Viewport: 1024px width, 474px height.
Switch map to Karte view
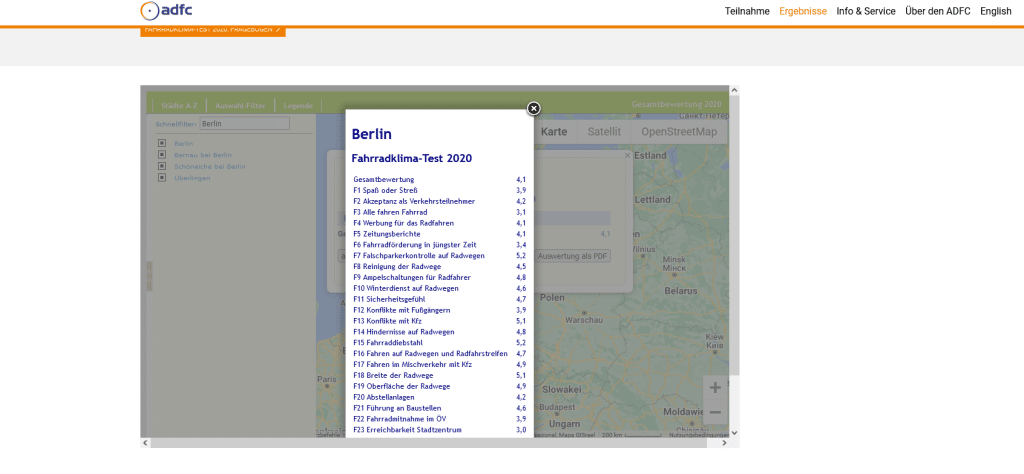pos(554,132)
